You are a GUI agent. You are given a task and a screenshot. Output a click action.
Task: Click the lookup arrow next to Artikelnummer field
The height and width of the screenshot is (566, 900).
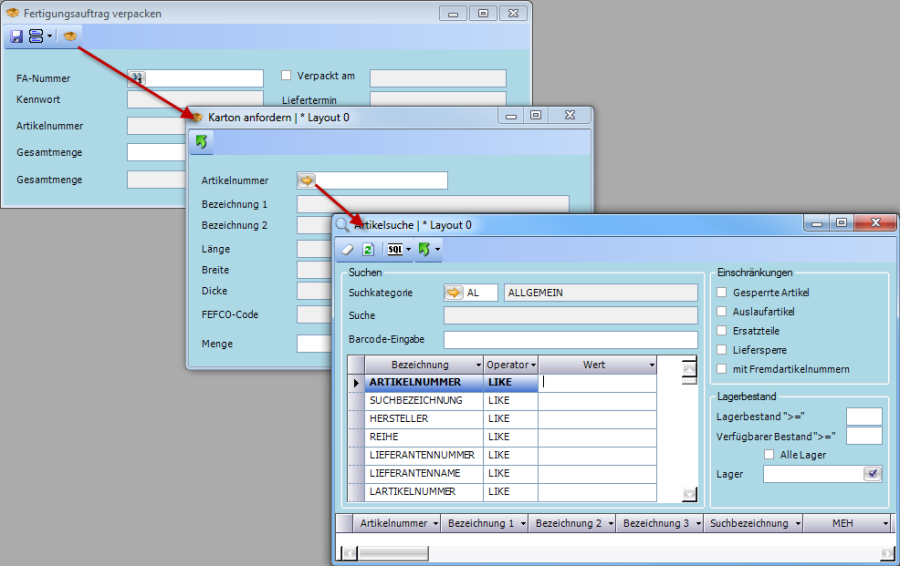[306, 180]
